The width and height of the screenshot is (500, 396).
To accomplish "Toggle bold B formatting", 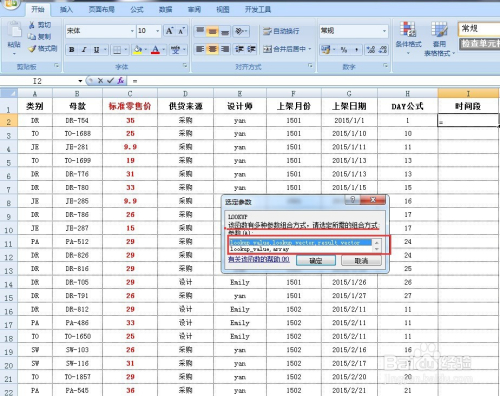I will (71, 50).
